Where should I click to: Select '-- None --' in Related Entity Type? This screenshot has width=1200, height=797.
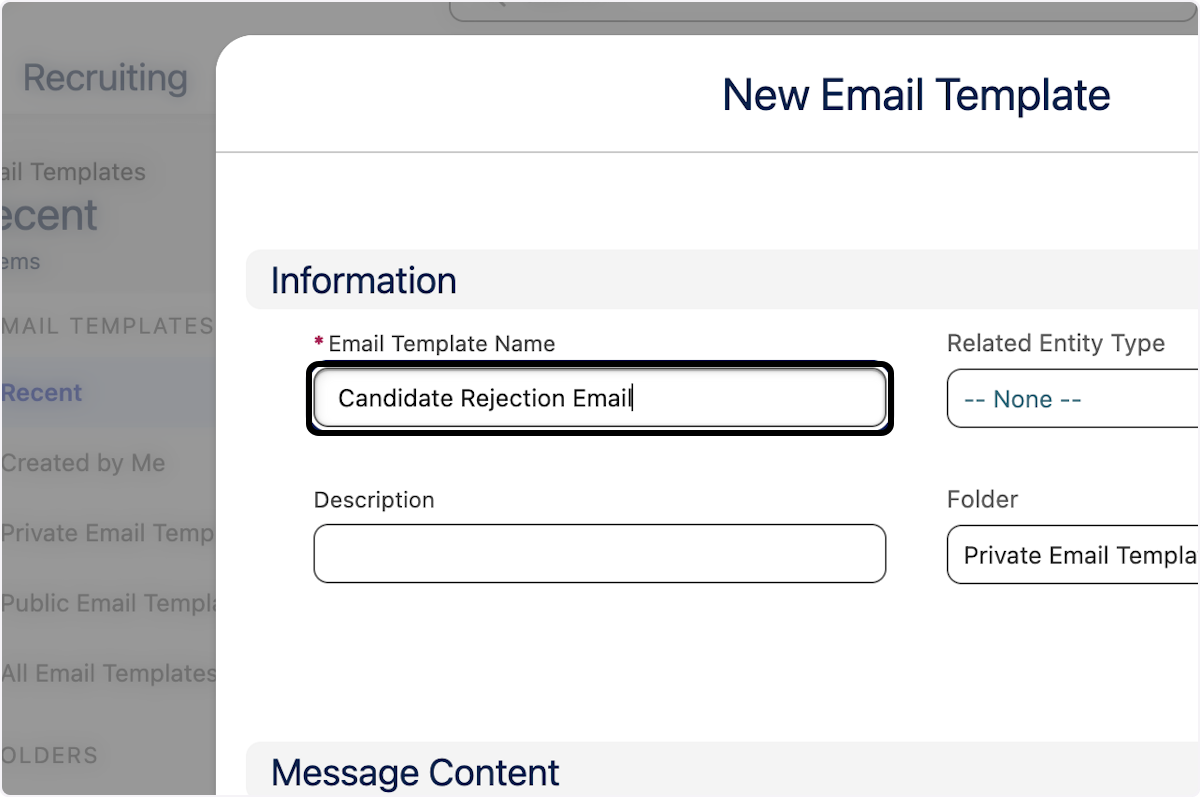tap(1021, 398)
